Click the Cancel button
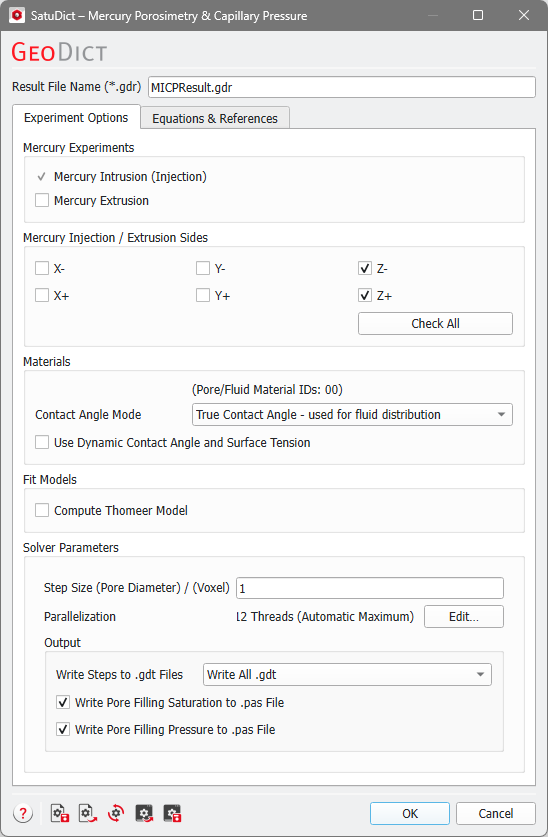Image resolution: width=548 pixels, height=837 pixels. pos(496,814)
